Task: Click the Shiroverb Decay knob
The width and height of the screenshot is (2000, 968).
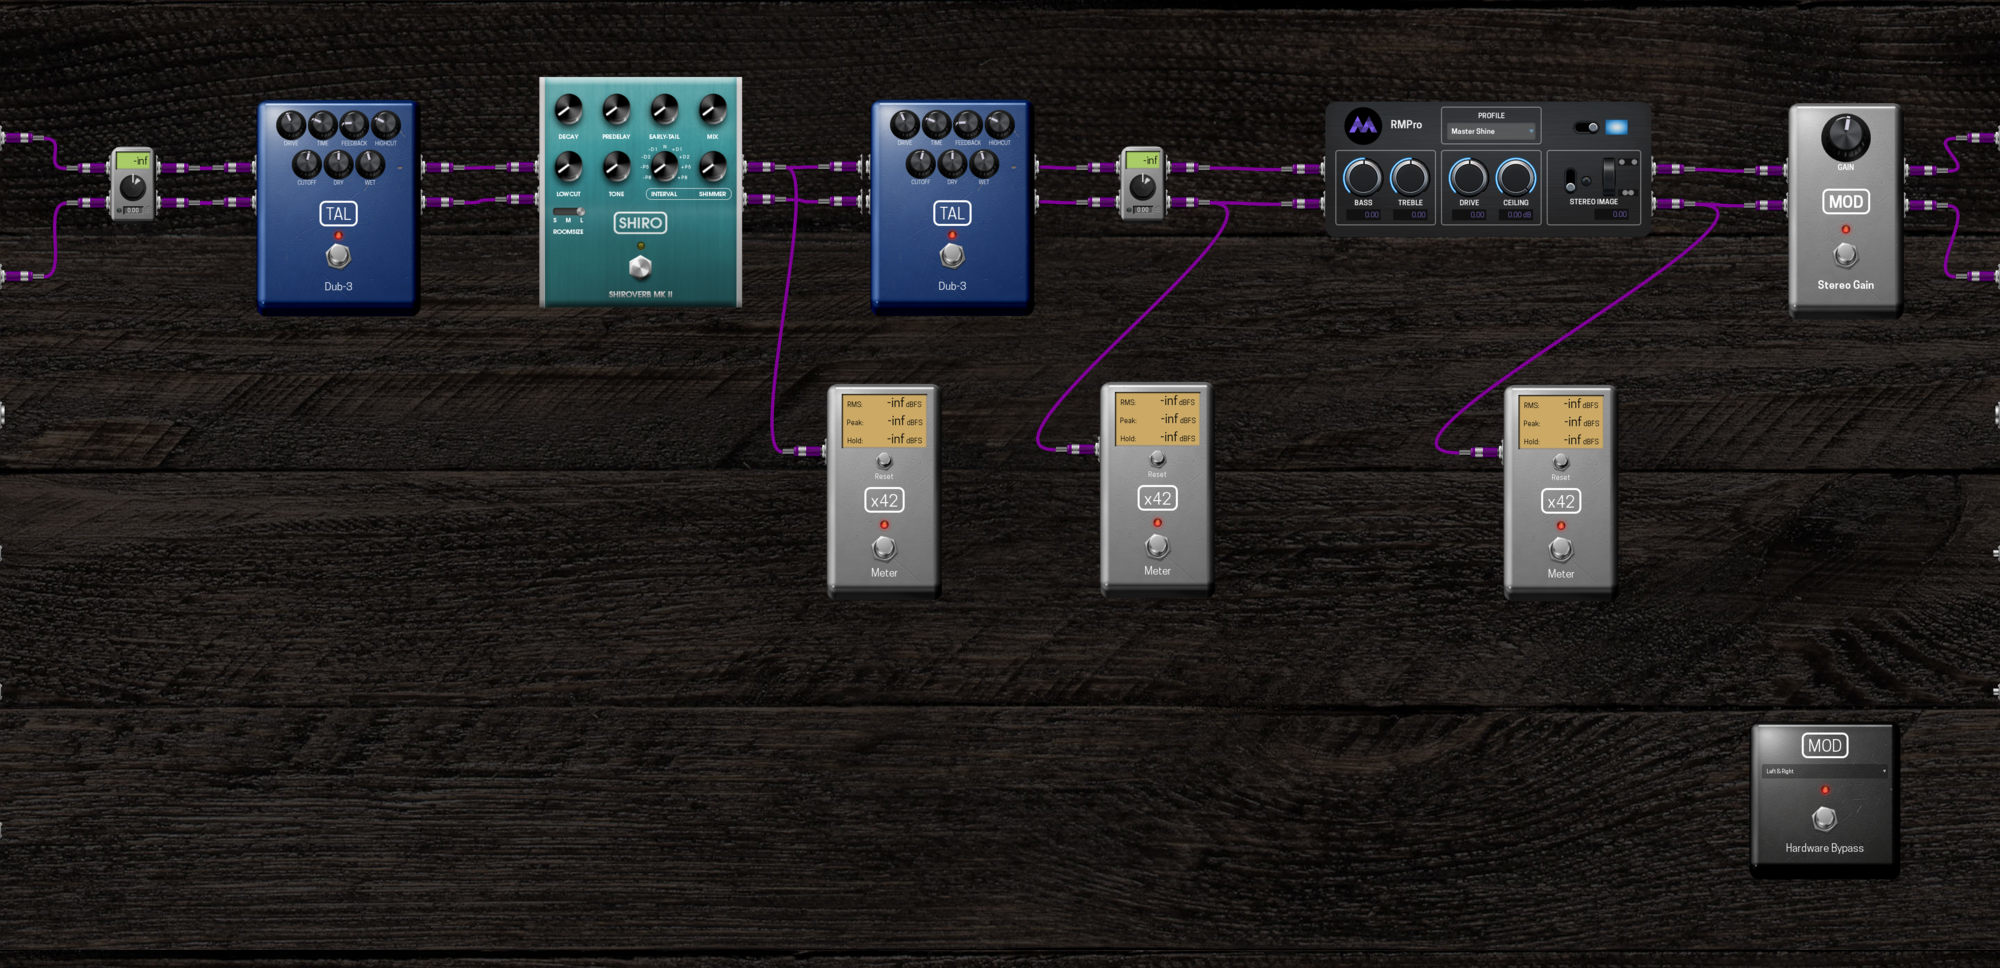Action: click(x=568, y=110)
